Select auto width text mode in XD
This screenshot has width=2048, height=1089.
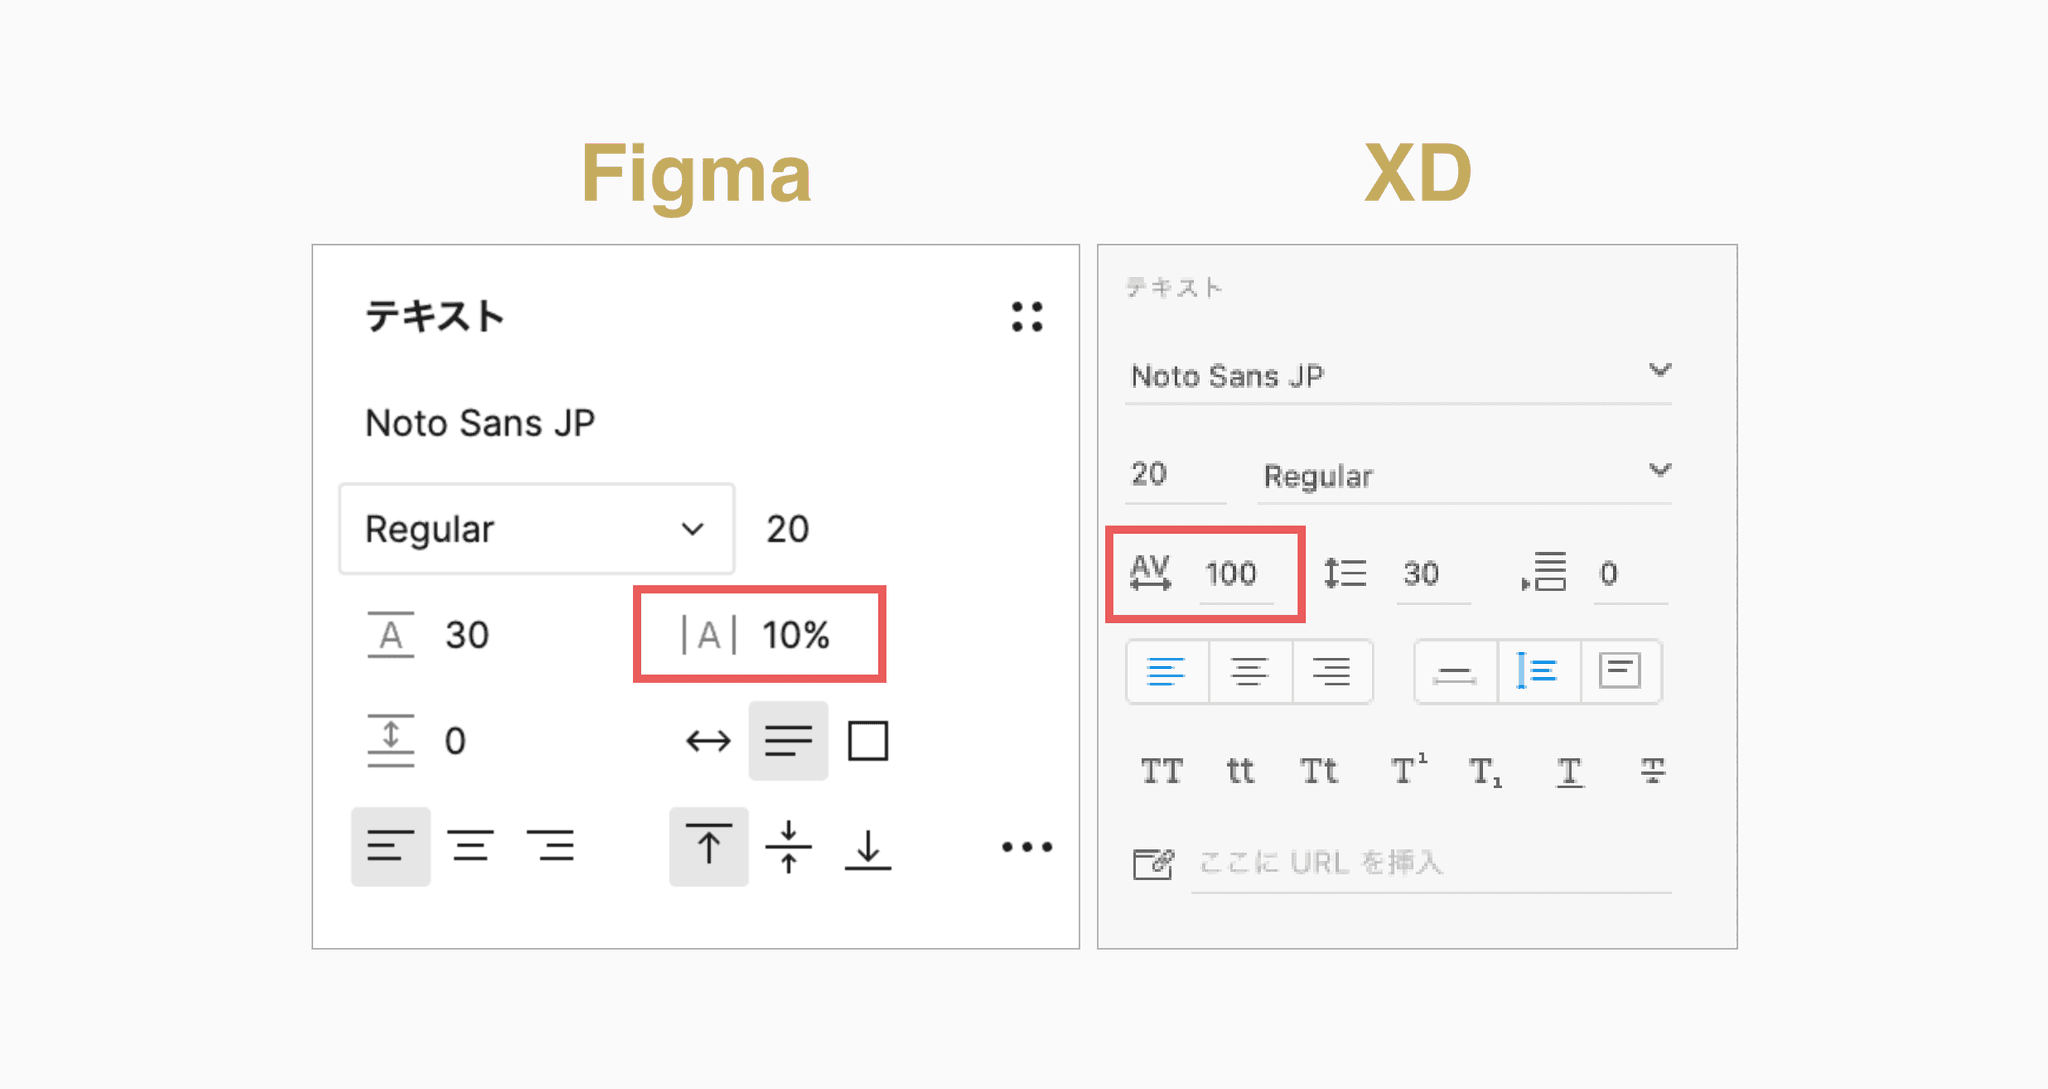click(1455, 673)
